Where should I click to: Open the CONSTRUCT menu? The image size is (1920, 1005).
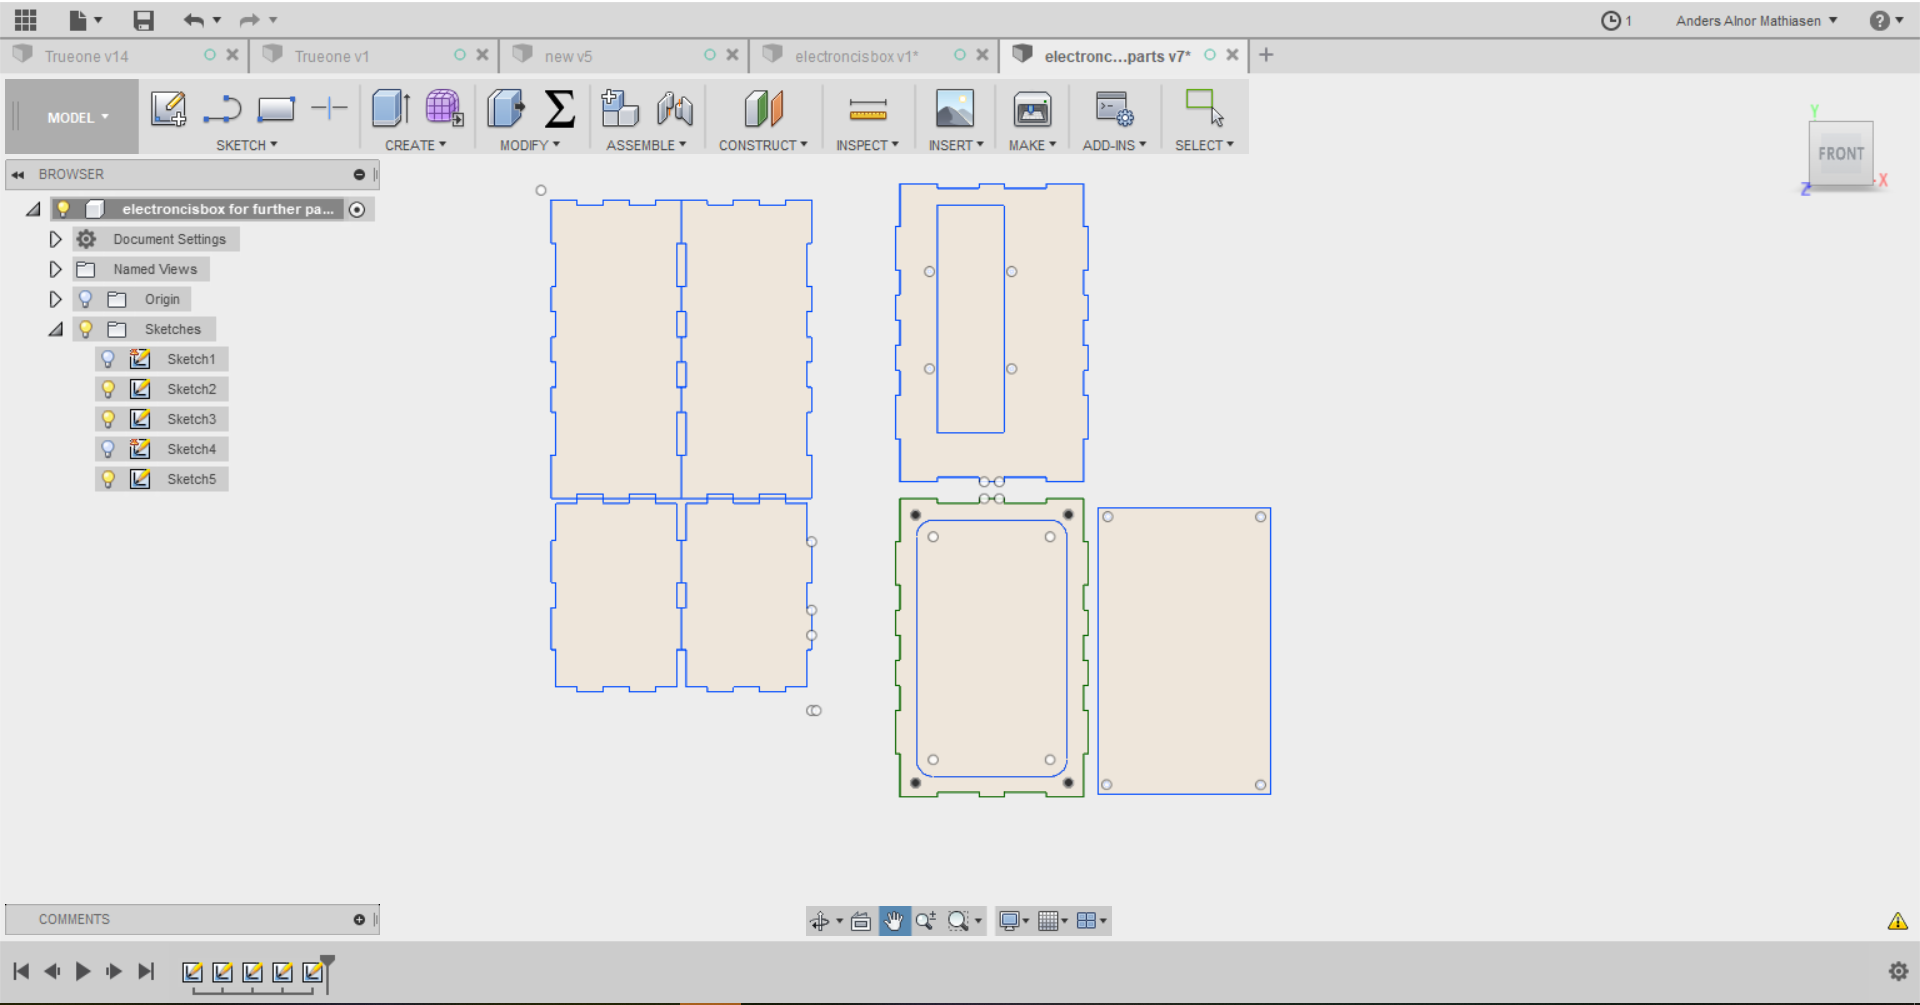[x=763, y=145]
